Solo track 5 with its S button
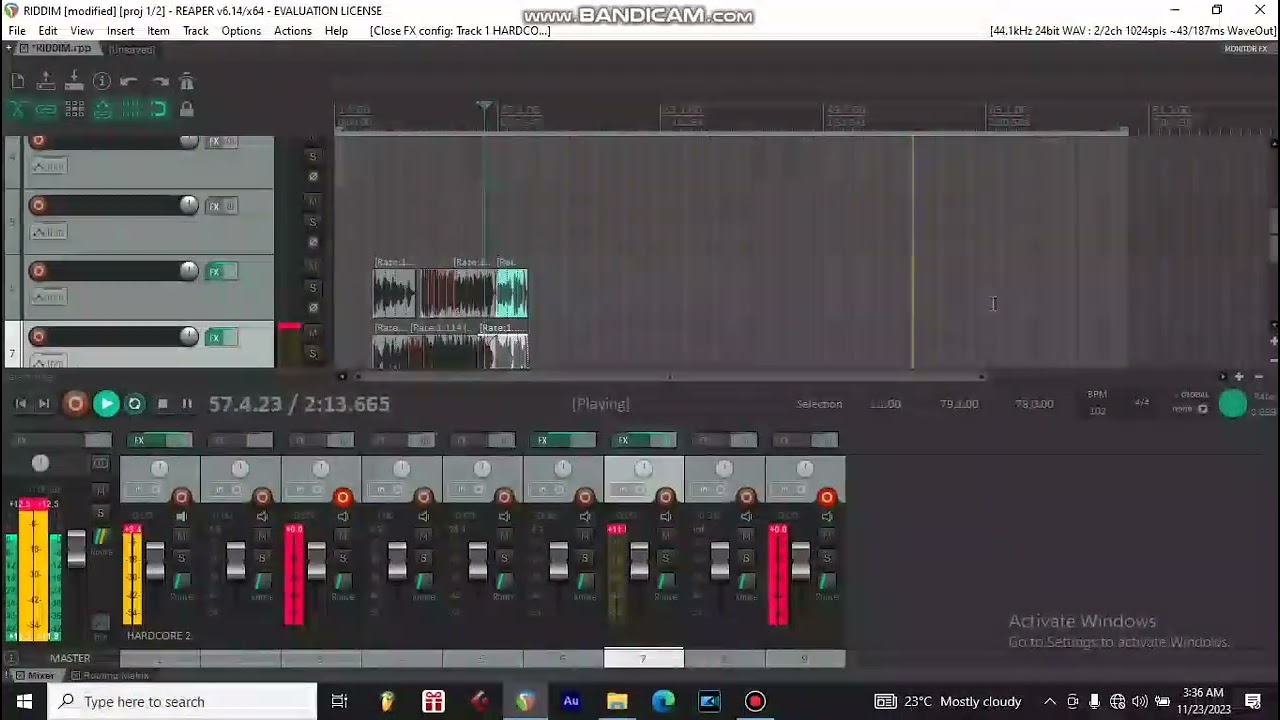The image size is (1280, 720). pyautogui.click(x=312, y=222)
